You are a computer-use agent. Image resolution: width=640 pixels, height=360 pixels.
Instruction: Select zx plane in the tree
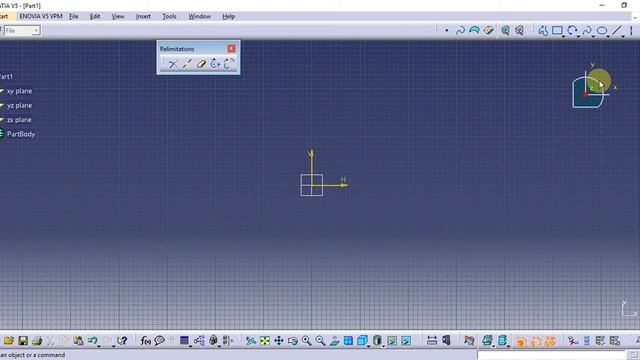pyautogui.click(x=19, y=120)
